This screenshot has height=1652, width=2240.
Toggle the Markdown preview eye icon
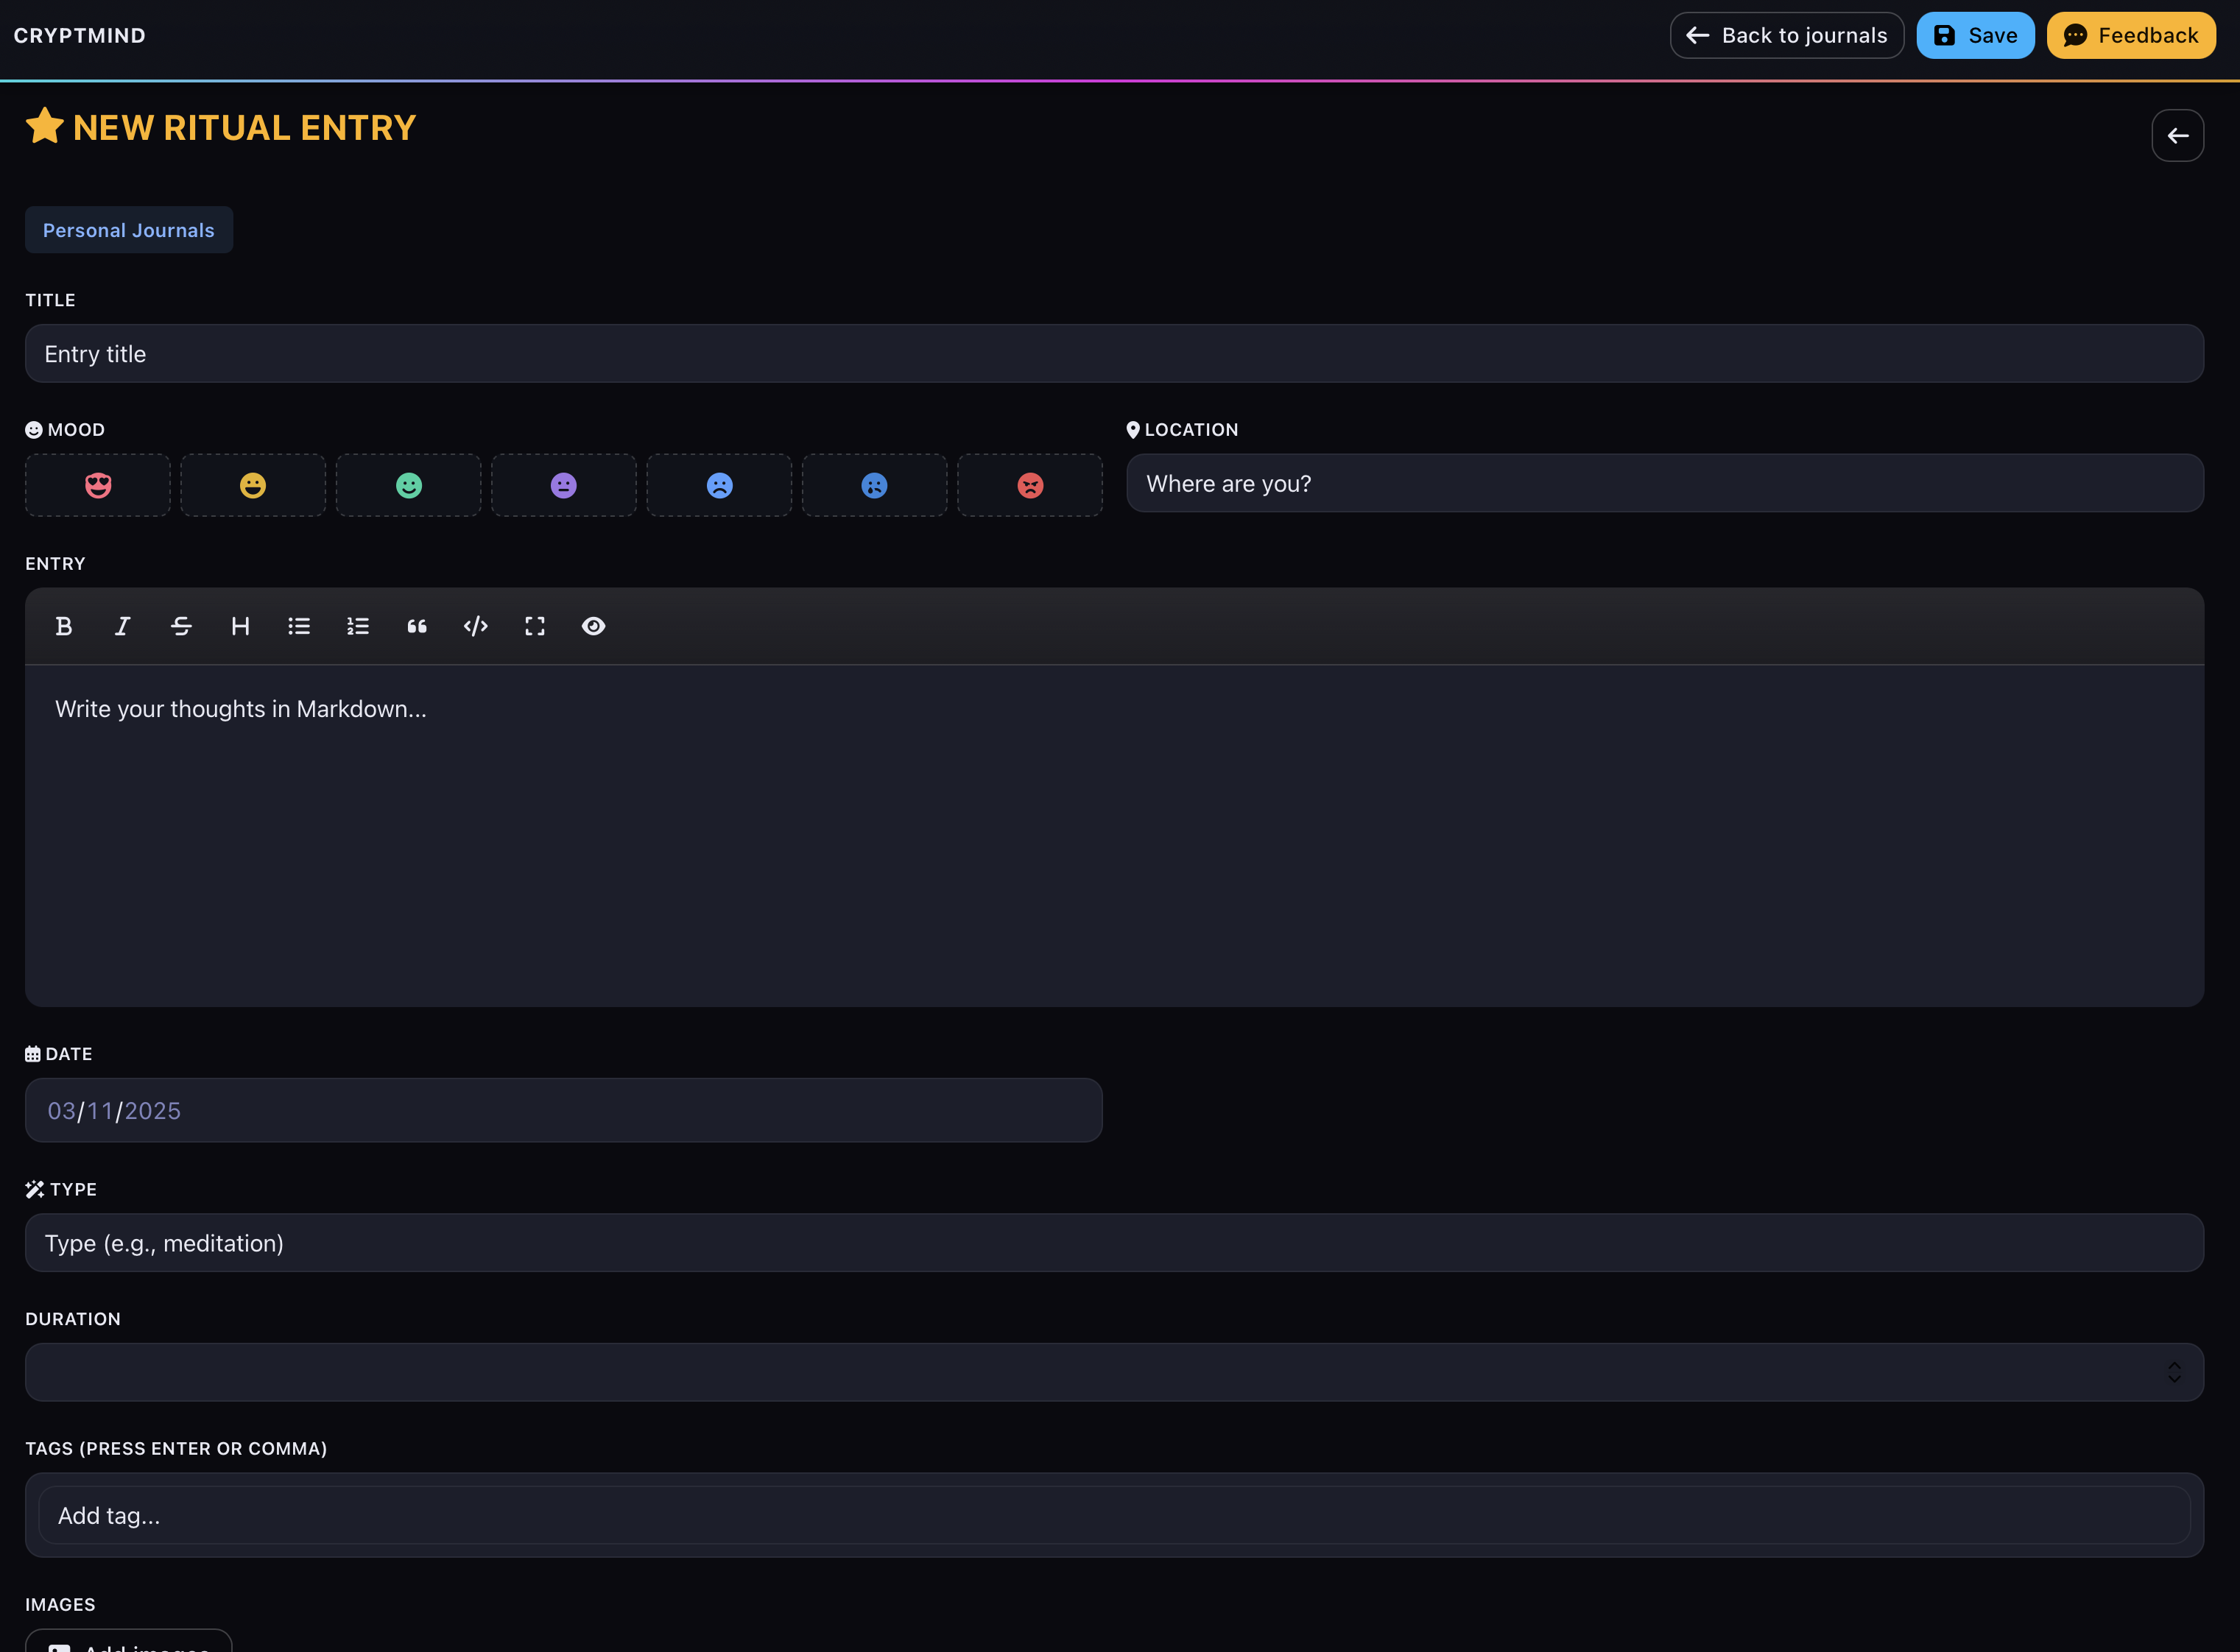click(x=594, y=626)
